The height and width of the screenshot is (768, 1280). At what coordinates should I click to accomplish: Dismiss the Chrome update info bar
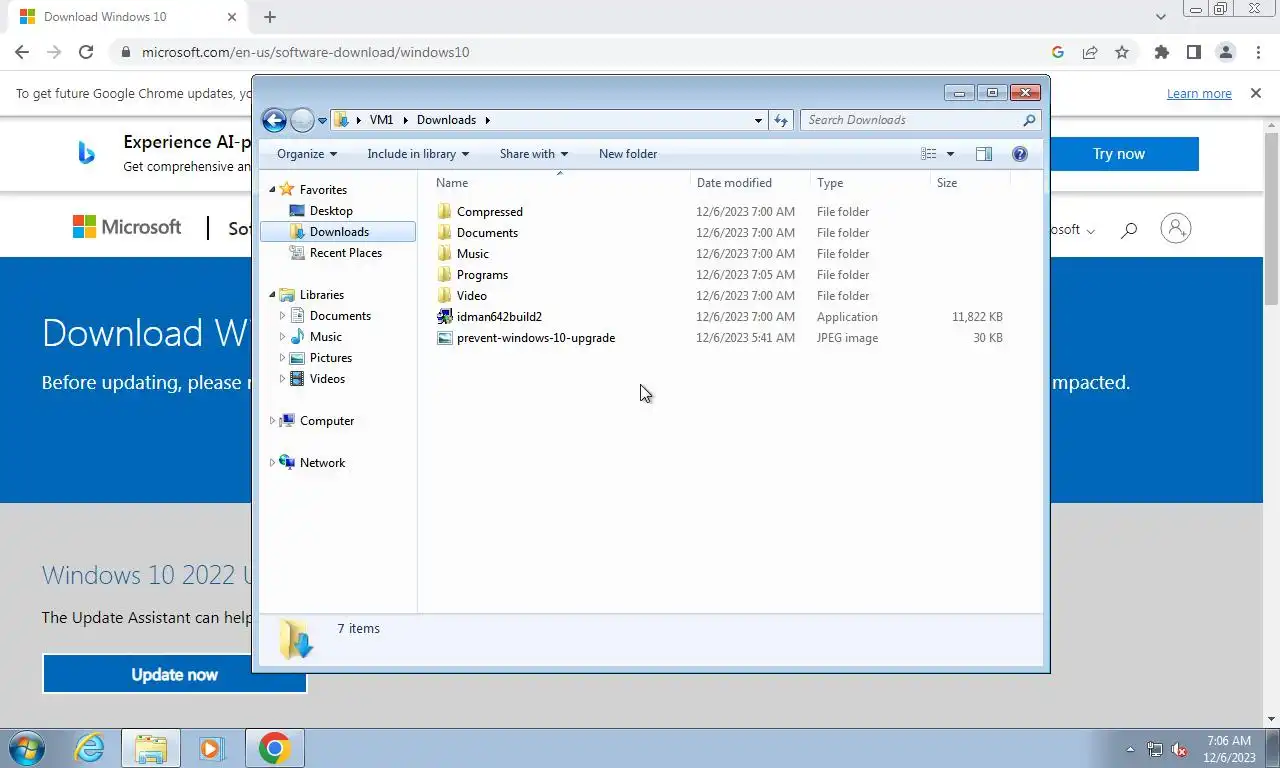pos(1255,93)
